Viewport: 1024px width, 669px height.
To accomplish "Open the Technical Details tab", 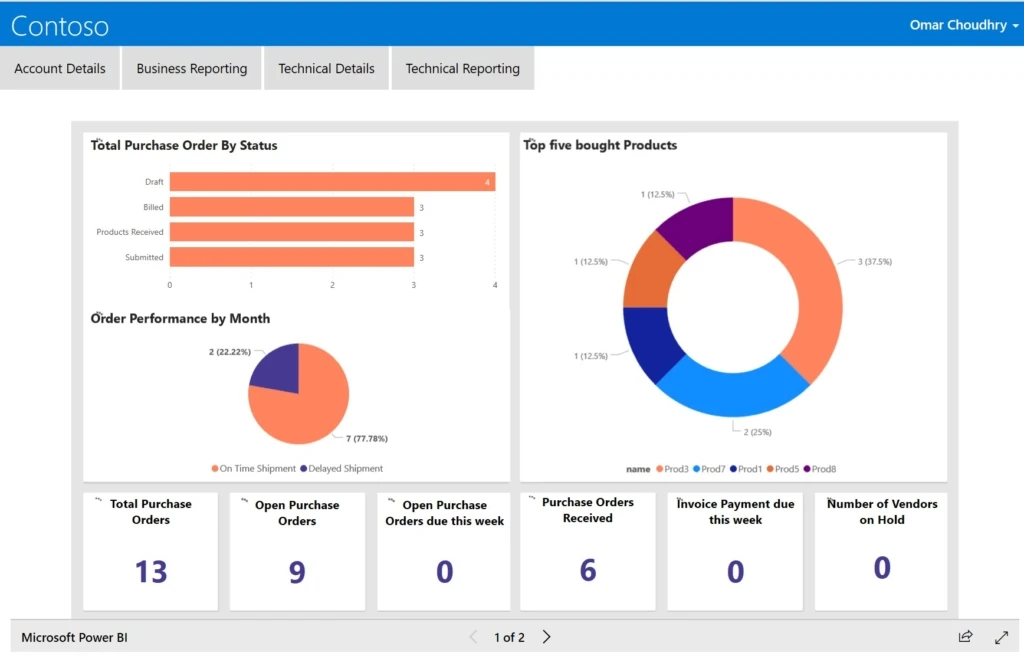I will coord(326,68).
